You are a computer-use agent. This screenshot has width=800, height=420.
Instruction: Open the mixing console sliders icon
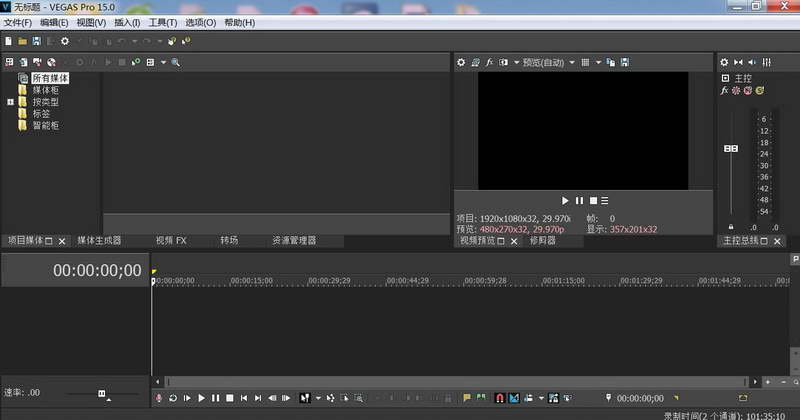pos(766,62)
